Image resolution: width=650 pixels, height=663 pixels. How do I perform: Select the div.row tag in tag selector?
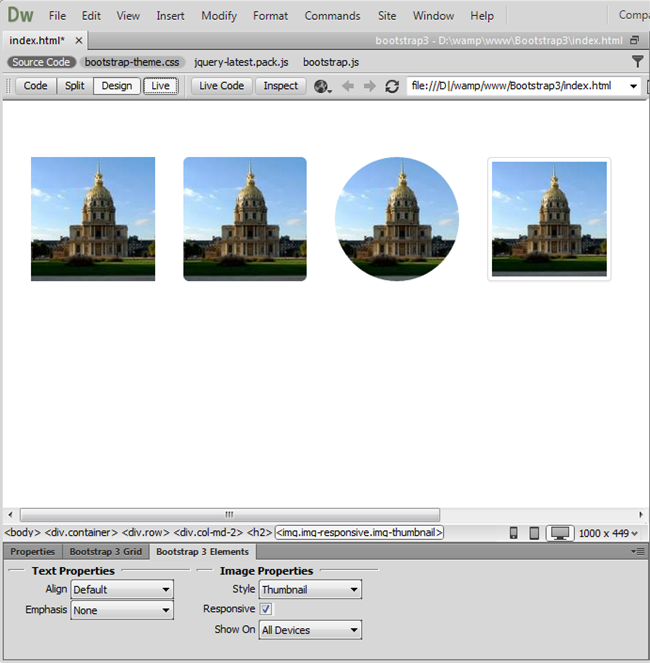[x=145, y=532]
